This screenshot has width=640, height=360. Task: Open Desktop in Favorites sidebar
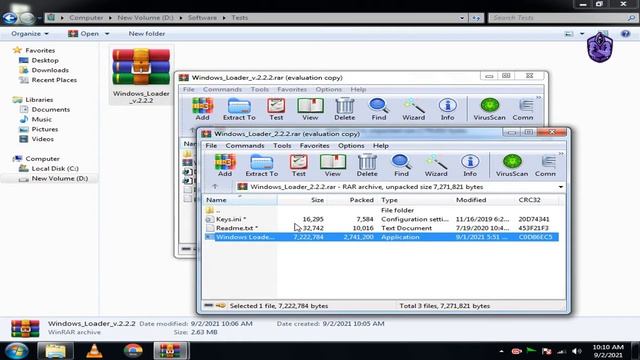(x=45, y=60)
